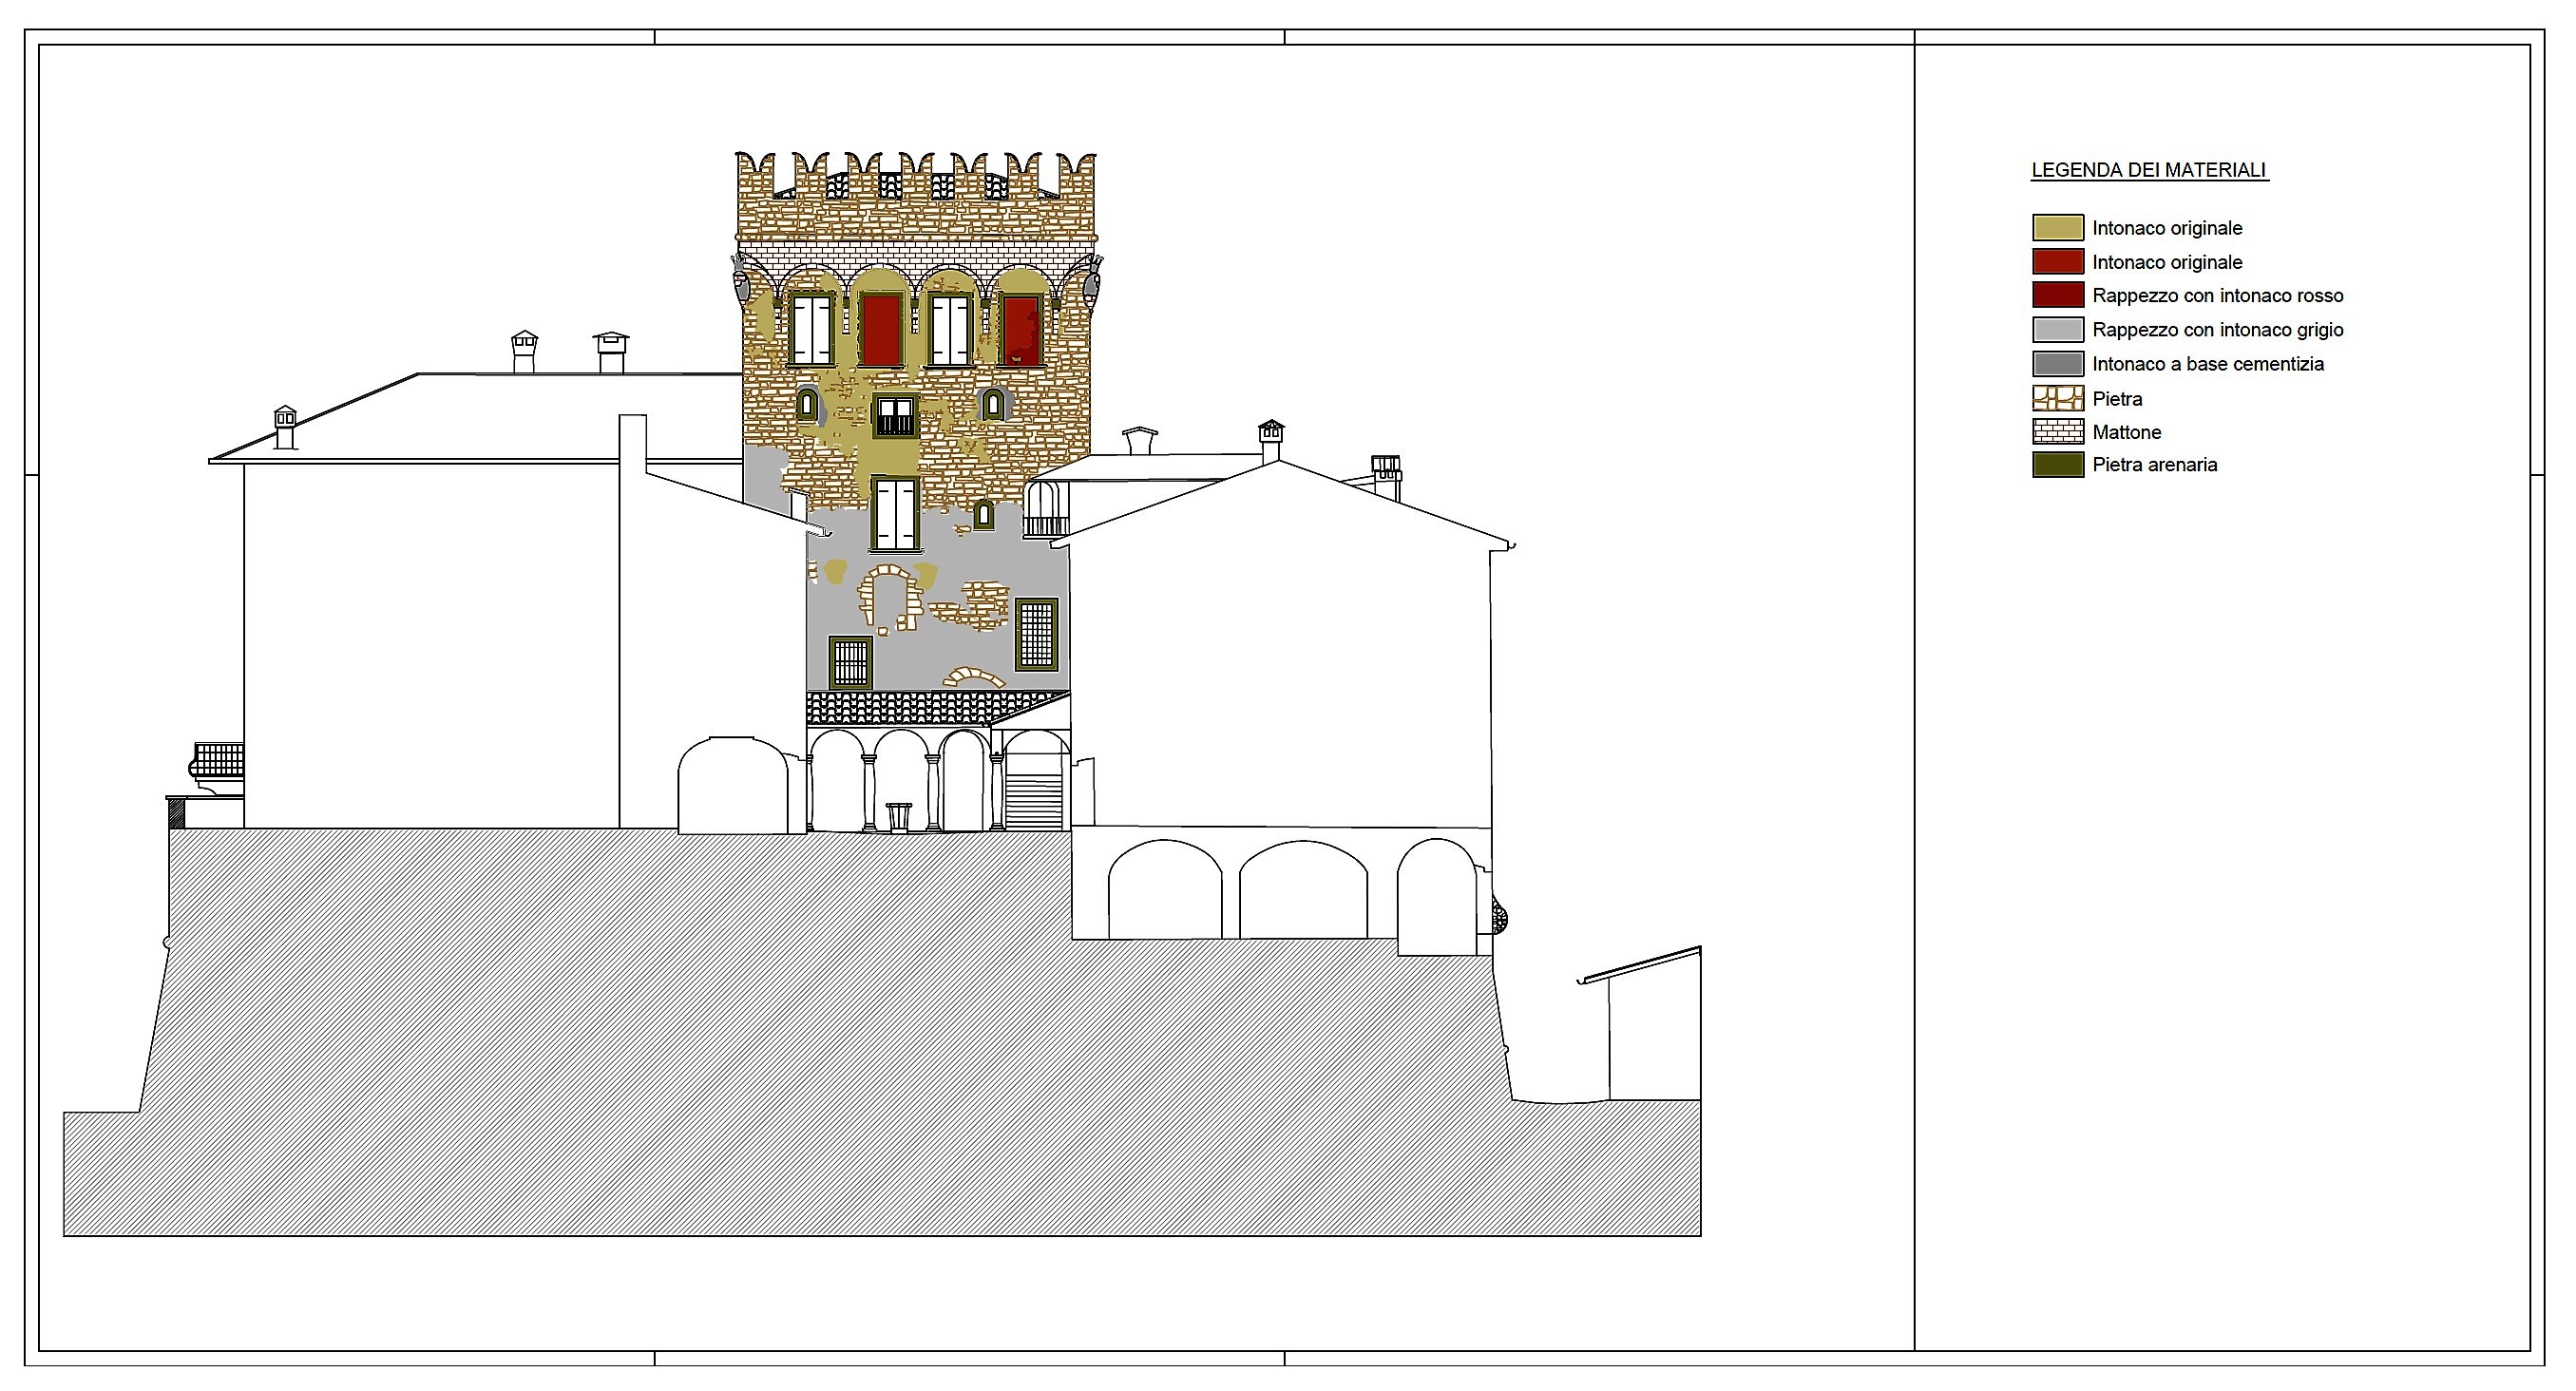
Task: Click the 'Mattone' legend label
Action: point(2127,432)
